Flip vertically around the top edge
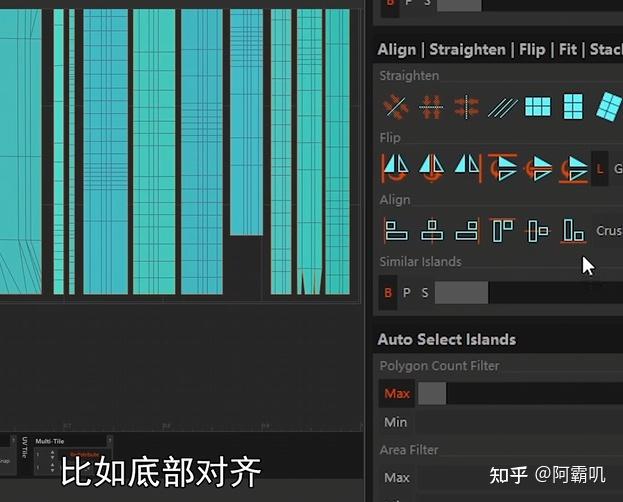The height and width of the screenshot is (502, 623). [x=503, y=169]
